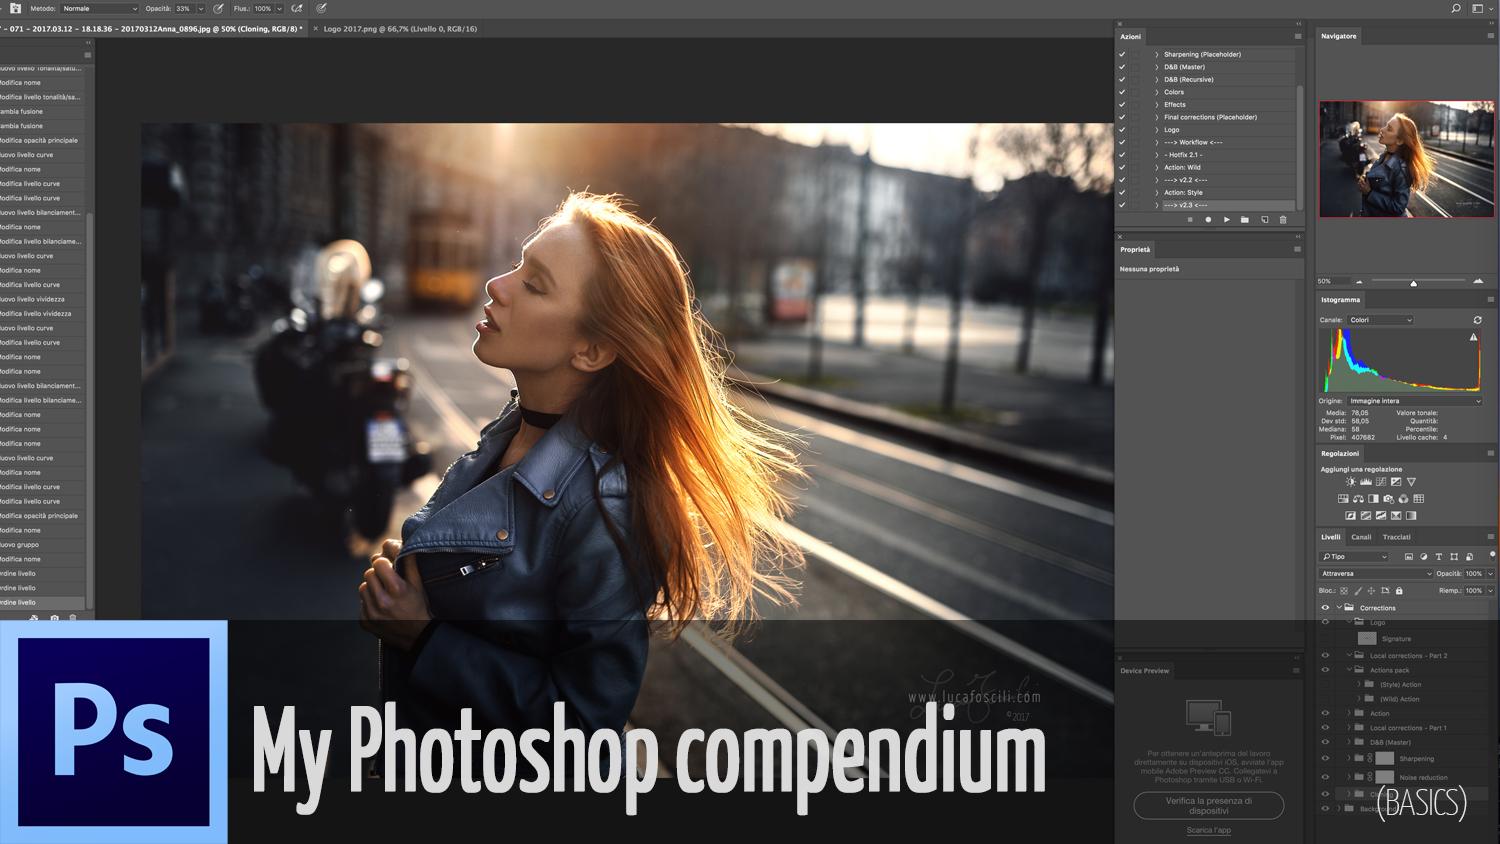Add an Invert adjustment

click(x=1351, y=516)
